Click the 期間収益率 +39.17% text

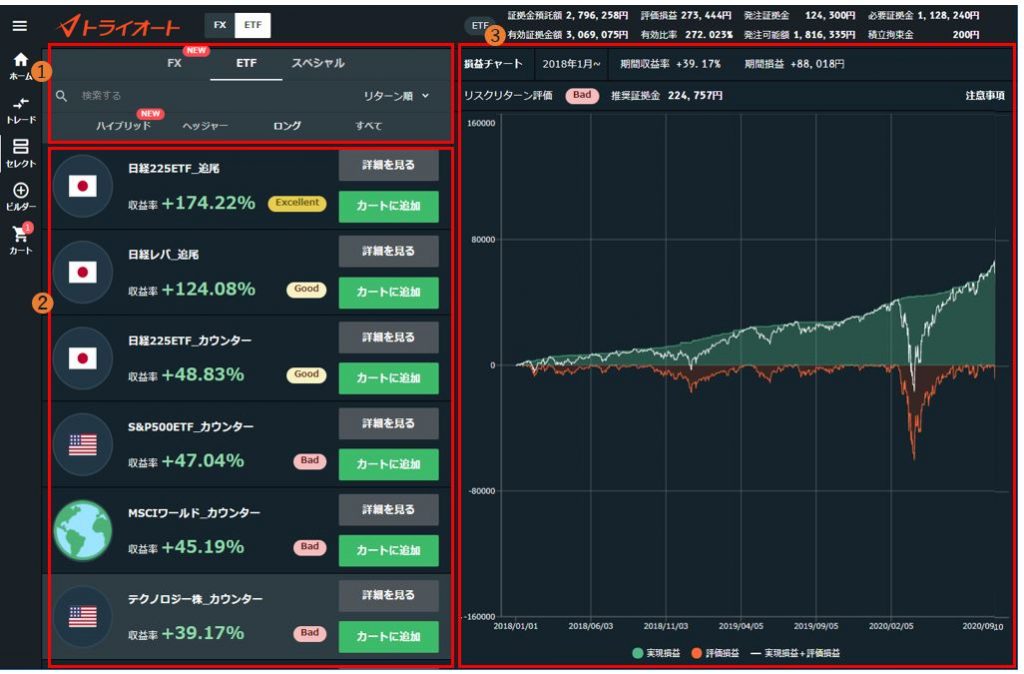click(670, 64)
